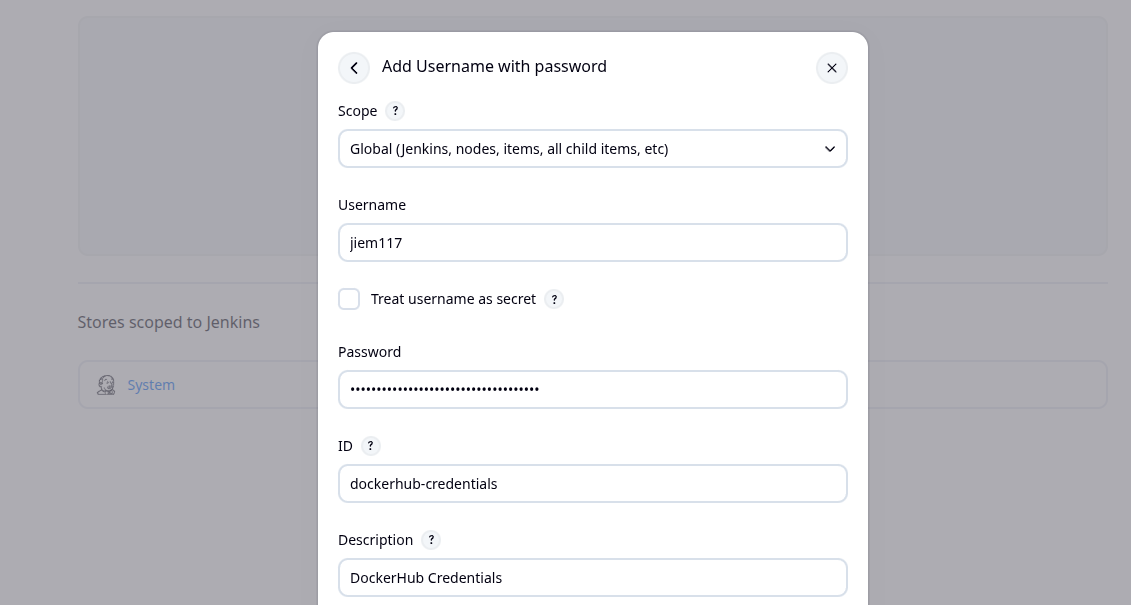This screenshot has width=1131, height=605.
Task: Go back using the left arrow button
Action: [354, 68]
